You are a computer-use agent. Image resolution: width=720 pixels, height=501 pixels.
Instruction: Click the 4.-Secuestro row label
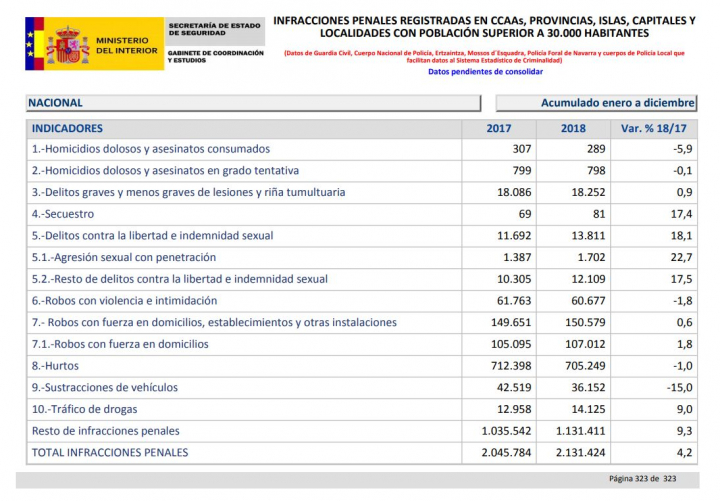pos(63,214)
